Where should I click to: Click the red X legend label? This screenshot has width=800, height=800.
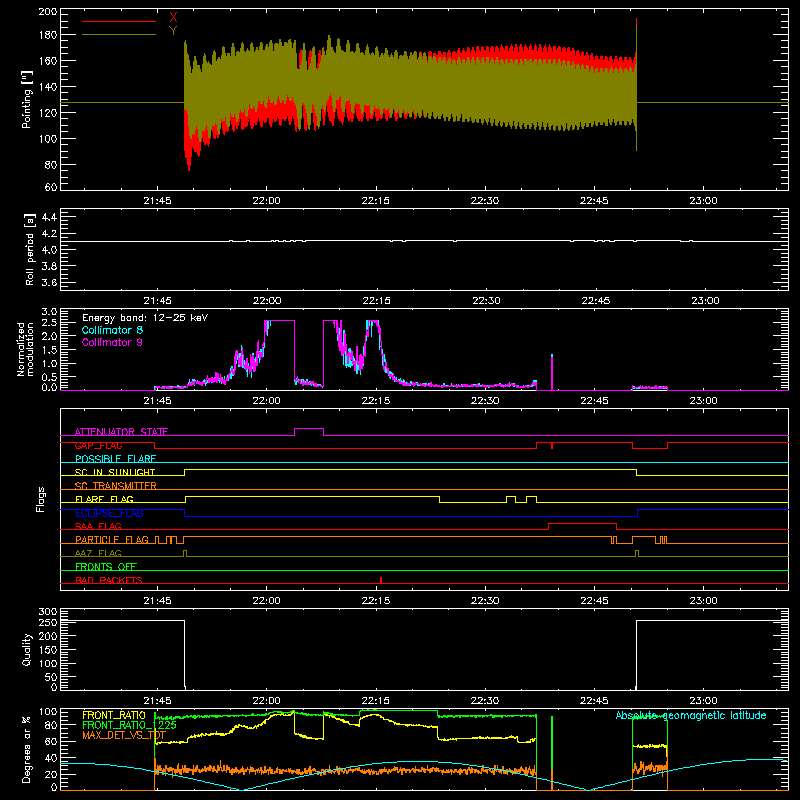[x=173, y=17]
